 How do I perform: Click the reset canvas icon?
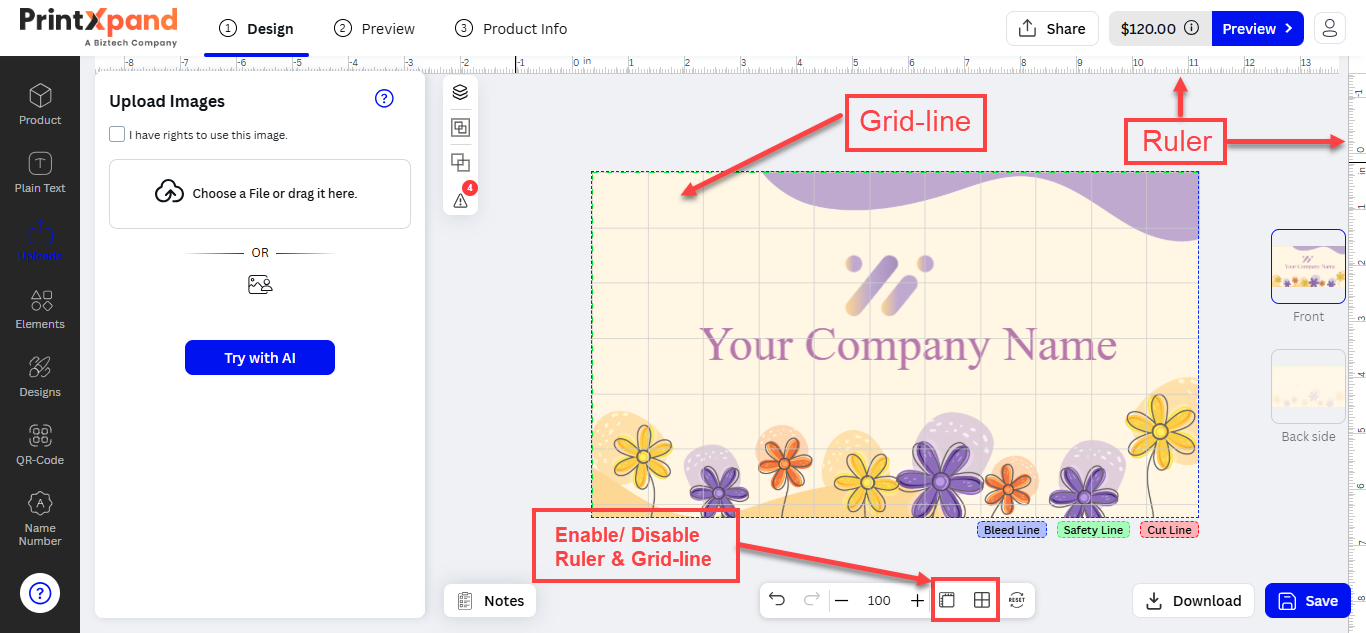(1017, 600)
